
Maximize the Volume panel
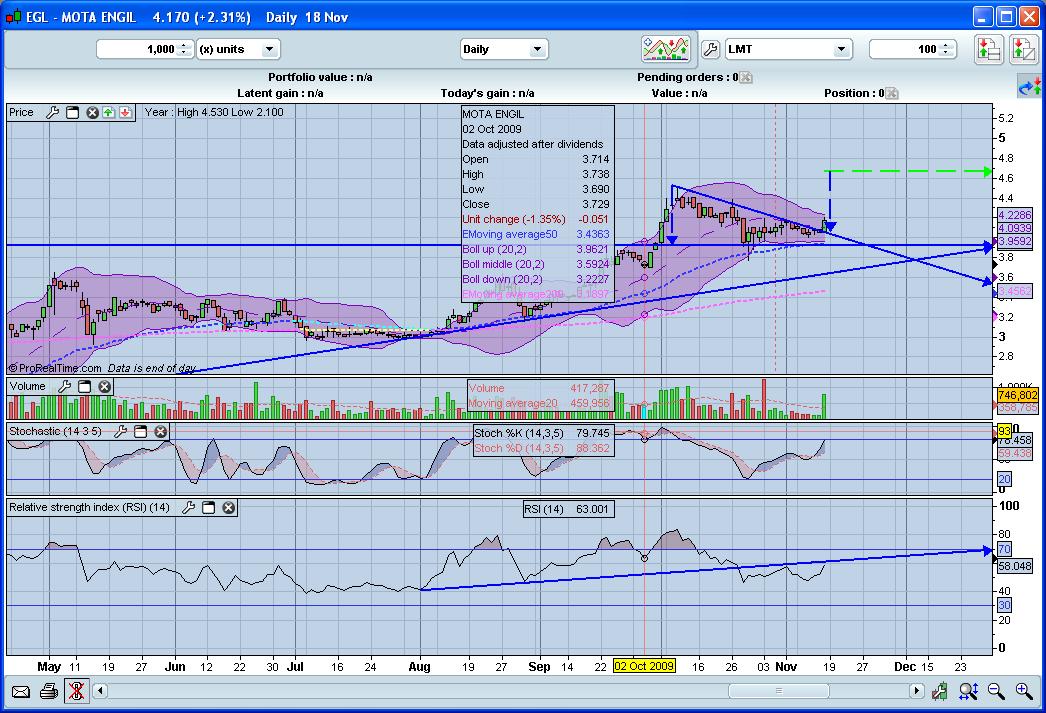pos(85,386)
